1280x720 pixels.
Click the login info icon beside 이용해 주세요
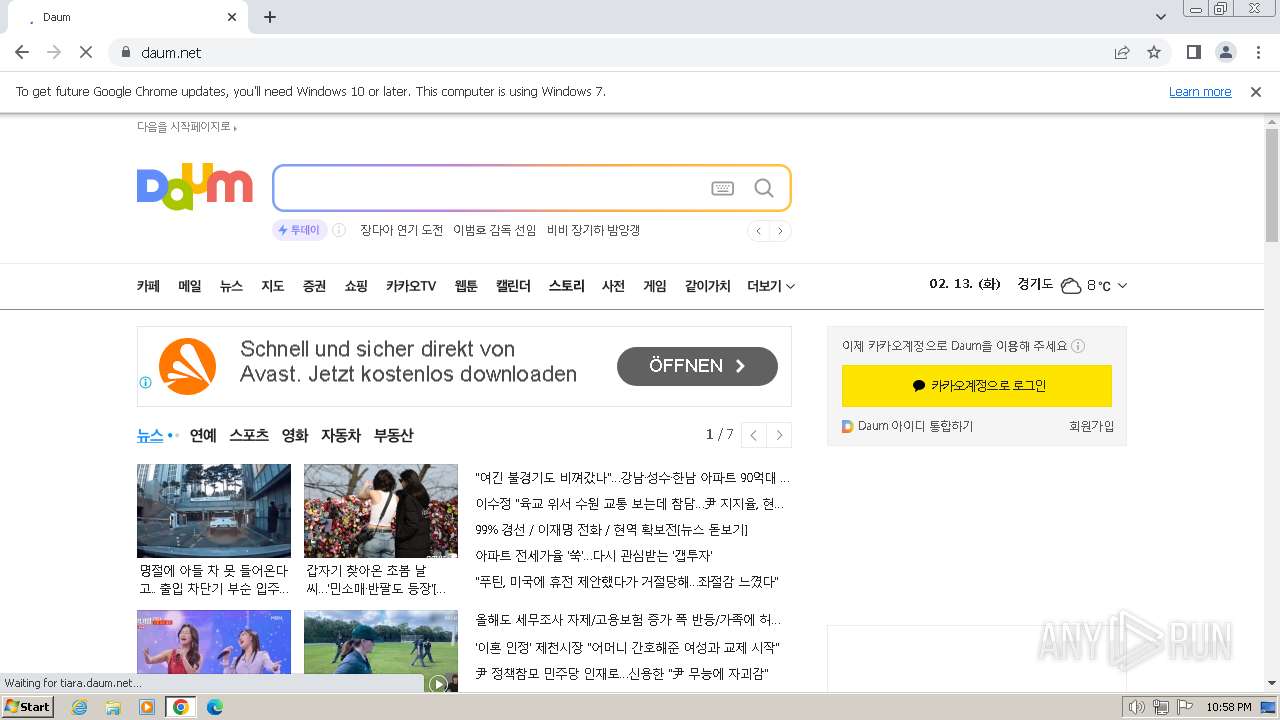pos(1078,346)
